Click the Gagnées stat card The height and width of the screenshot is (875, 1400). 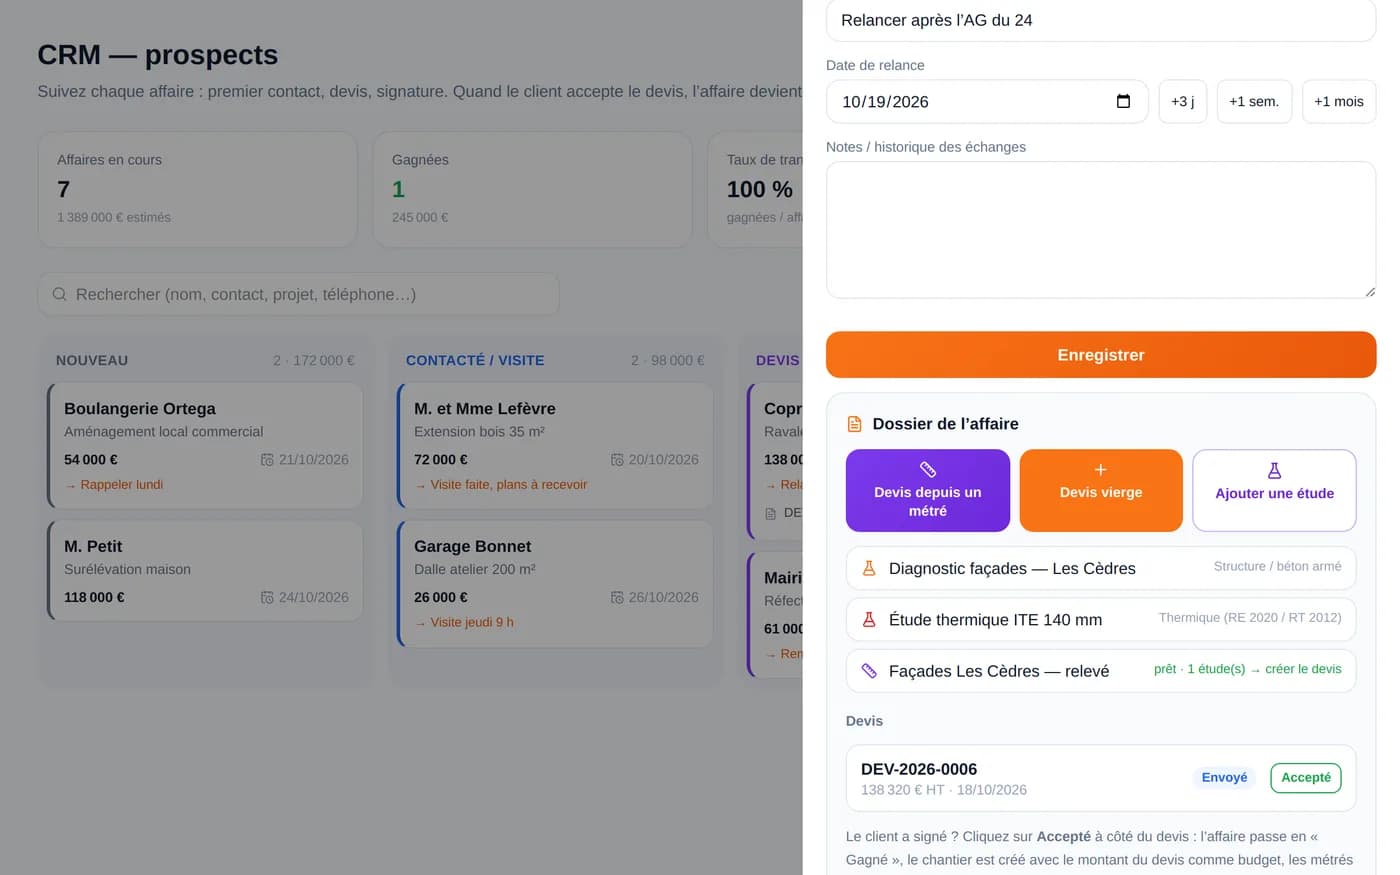(532, 189)
